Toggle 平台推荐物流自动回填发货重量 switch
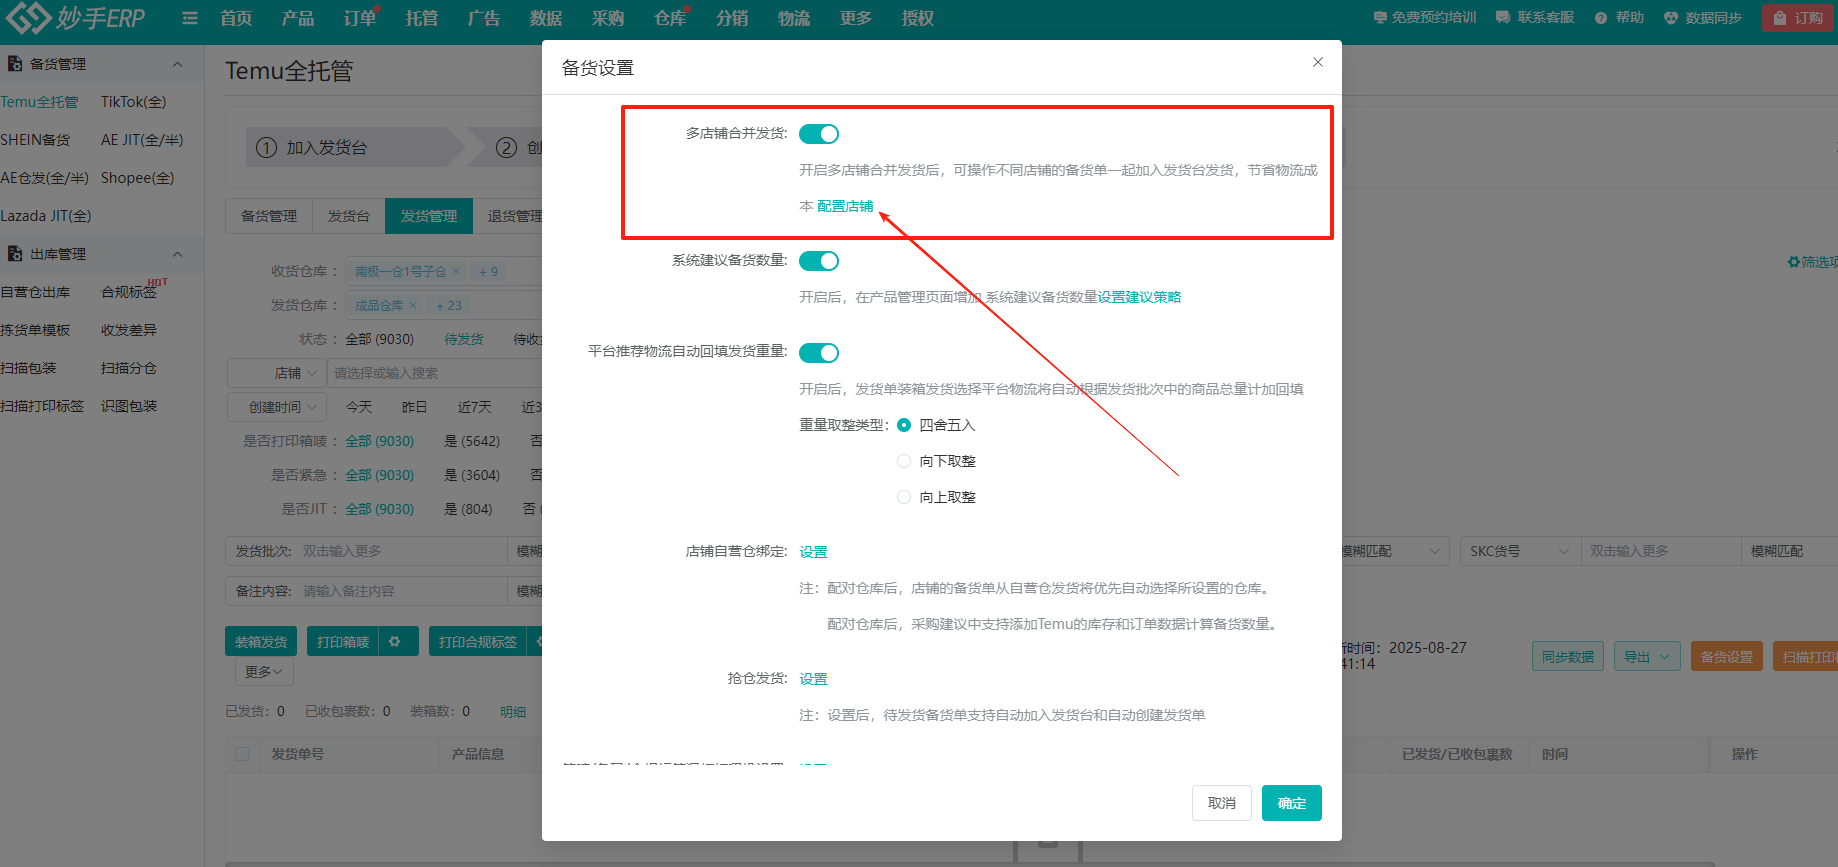This screenshot has height=867, width=1838. (x=819, y=353)
